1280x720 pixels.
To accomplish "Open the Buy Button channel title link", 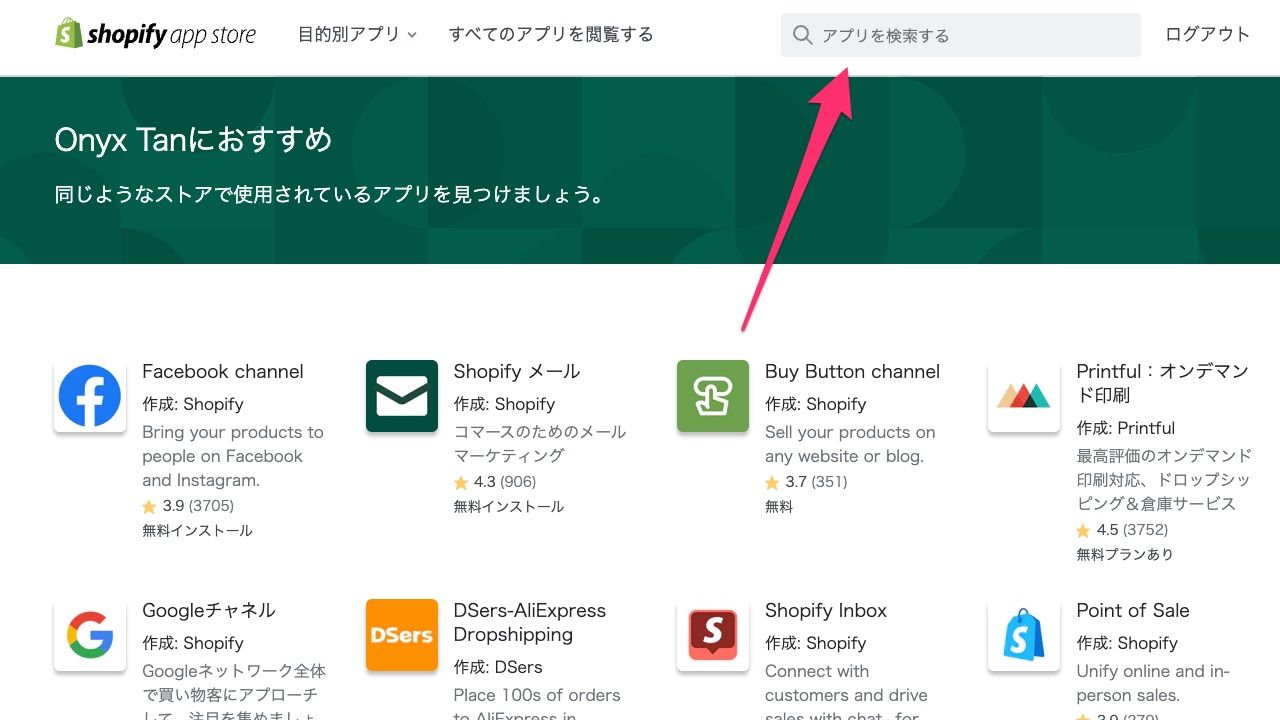I will point(853,371).
